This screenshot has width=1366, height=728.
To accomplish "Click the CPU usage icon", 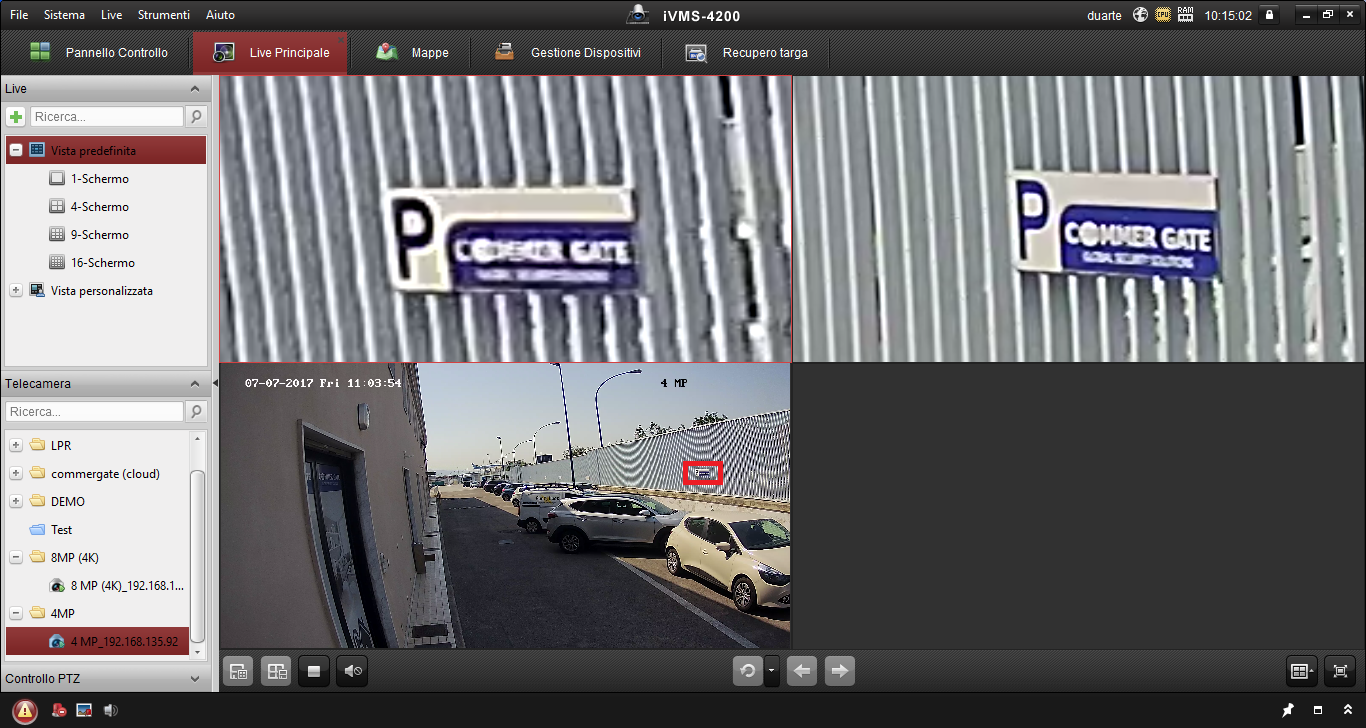I will coord(1163,15).
